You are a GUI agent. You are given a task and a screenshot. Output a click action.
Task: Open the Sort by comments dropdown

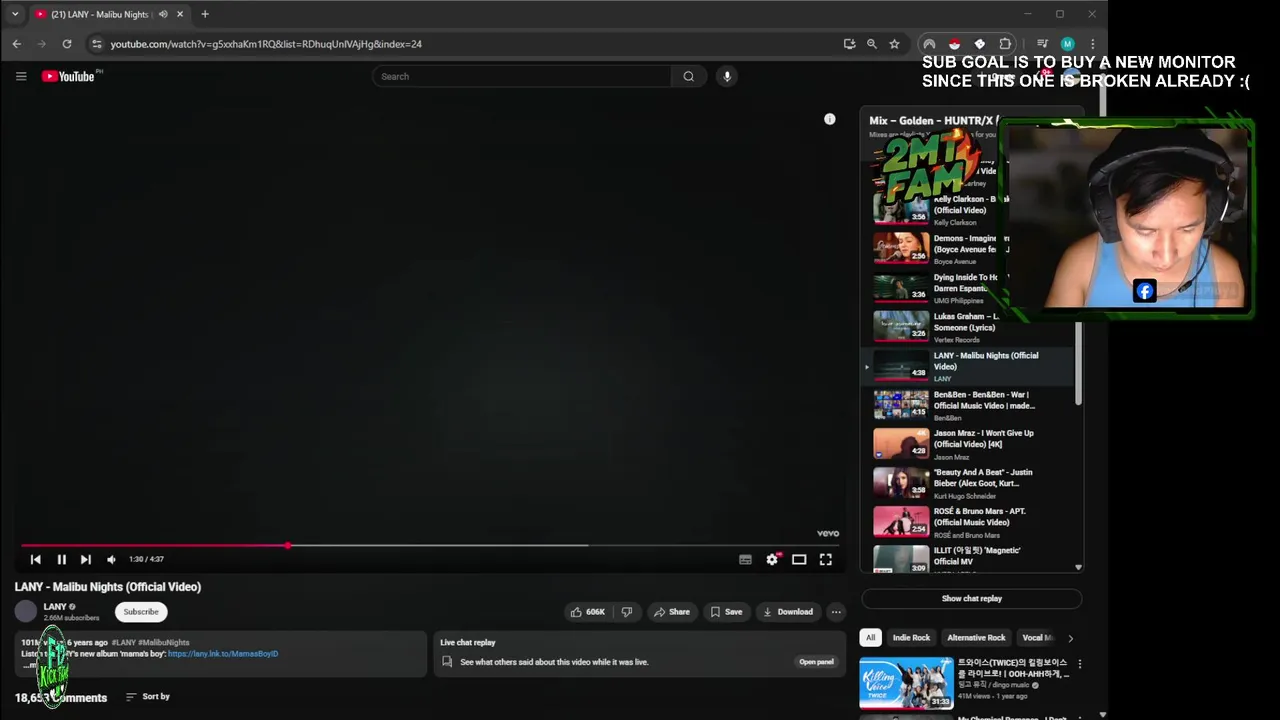coord(147,696)
